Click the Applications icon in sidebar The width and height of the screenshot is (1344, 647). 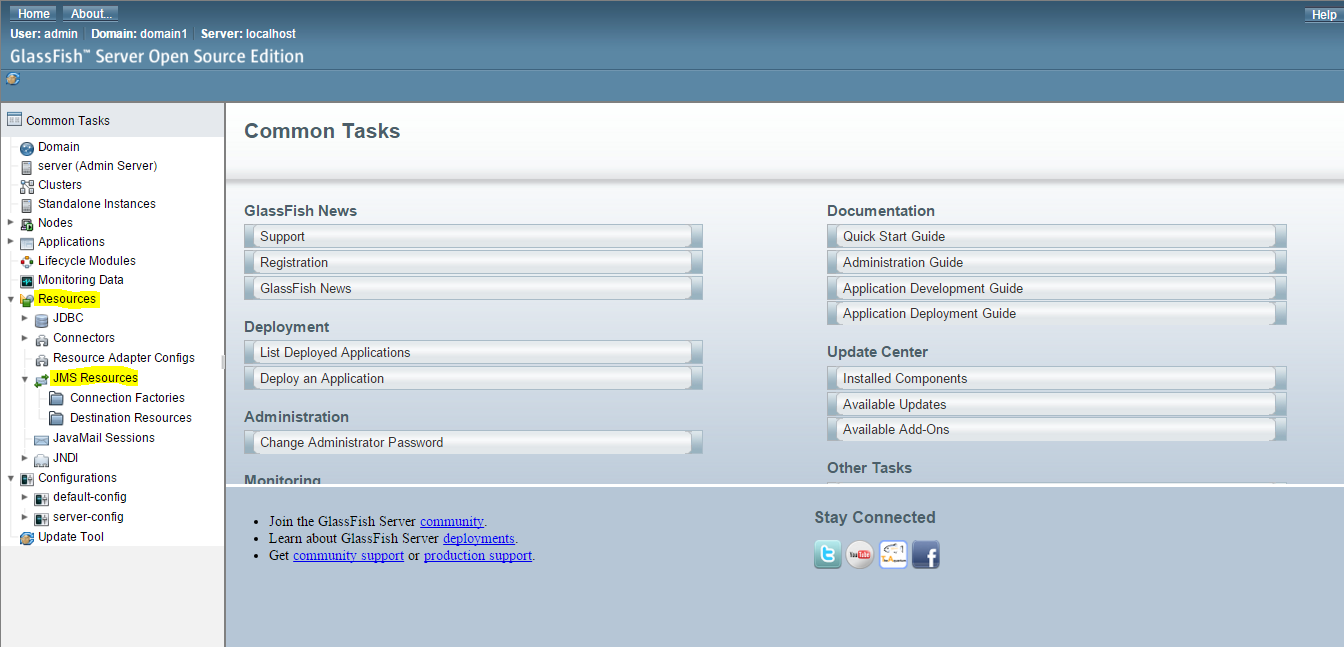pos(27,243)
